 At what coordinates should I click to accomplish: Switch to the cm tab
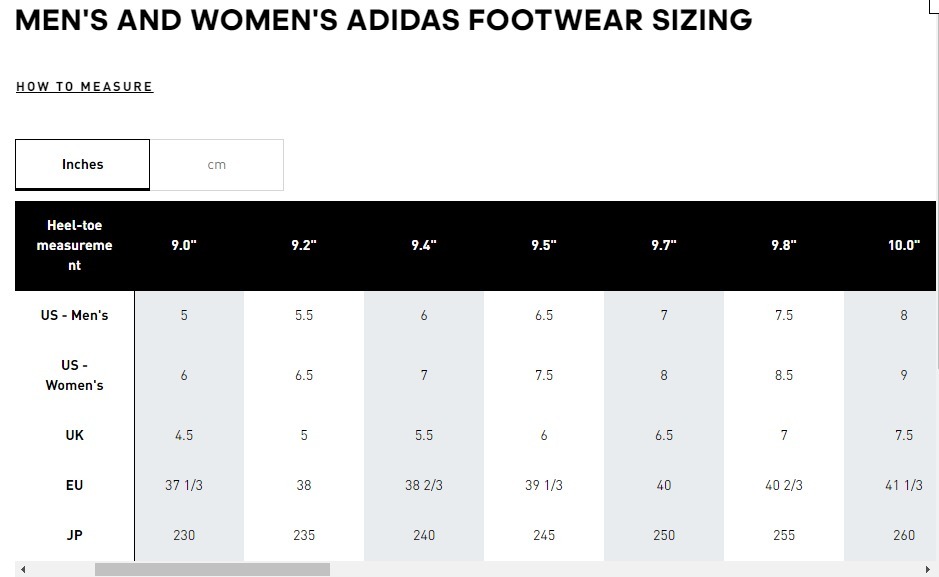pyautogui.click(x=216, y=164)
